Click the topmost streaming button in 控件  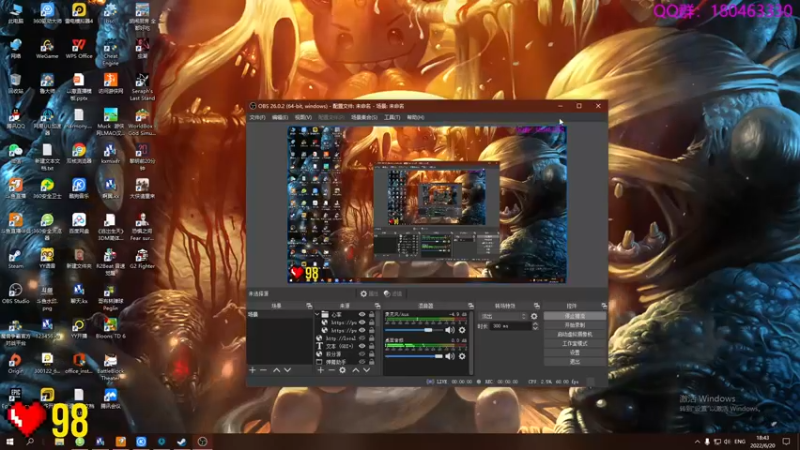click(574, 316)
